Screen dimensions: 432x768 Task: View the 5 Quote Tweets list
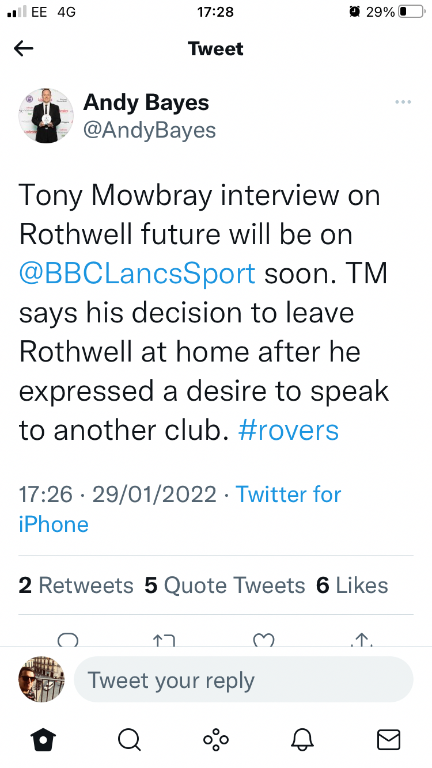225,585
